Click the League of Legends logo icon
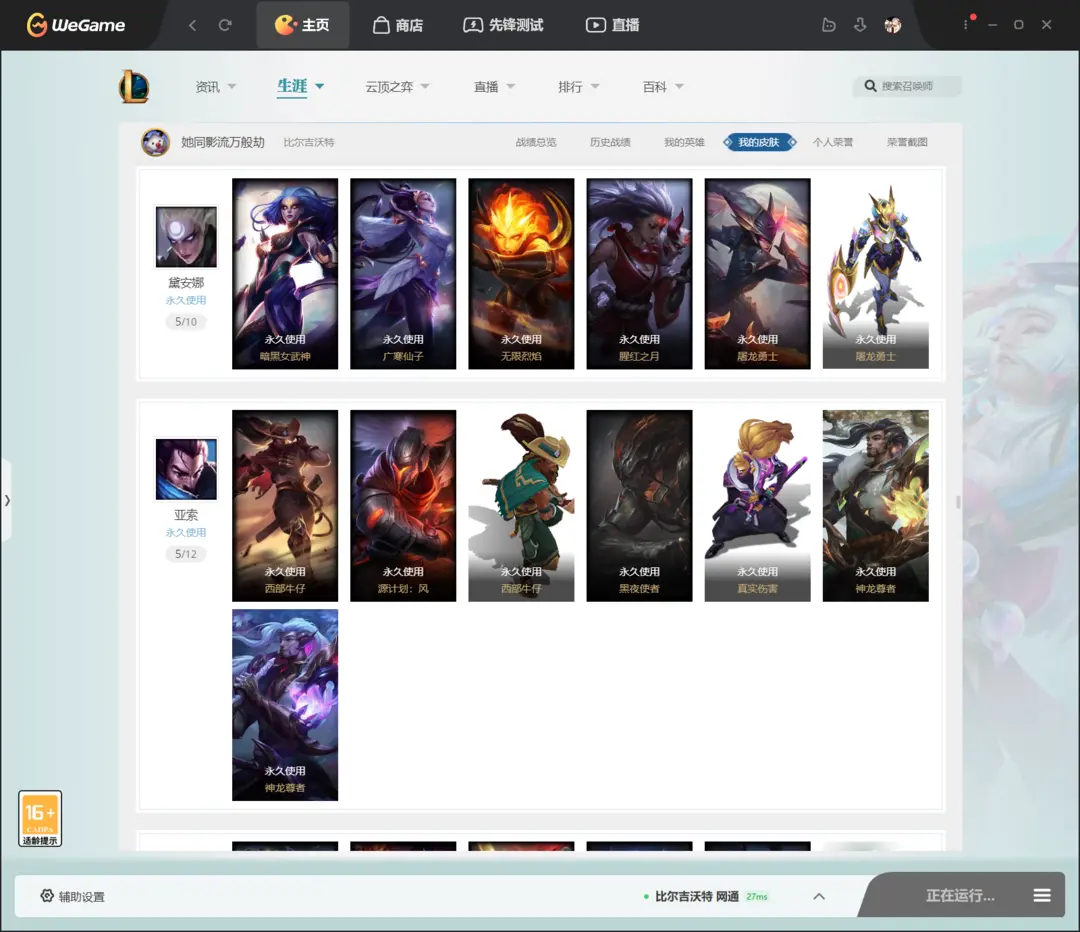The height and width of the screenshot is (932, 1080). 134,87
